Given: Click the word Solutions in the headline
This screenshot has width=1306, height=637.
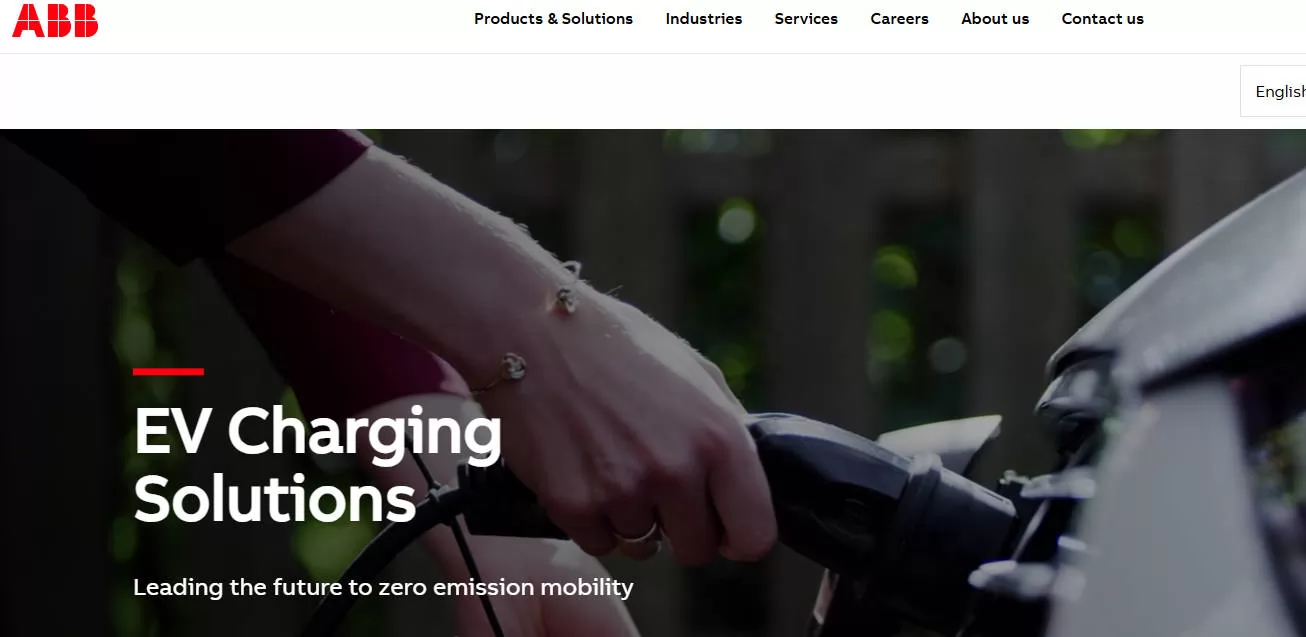Looking at the screenshot, I should [275, 498].
